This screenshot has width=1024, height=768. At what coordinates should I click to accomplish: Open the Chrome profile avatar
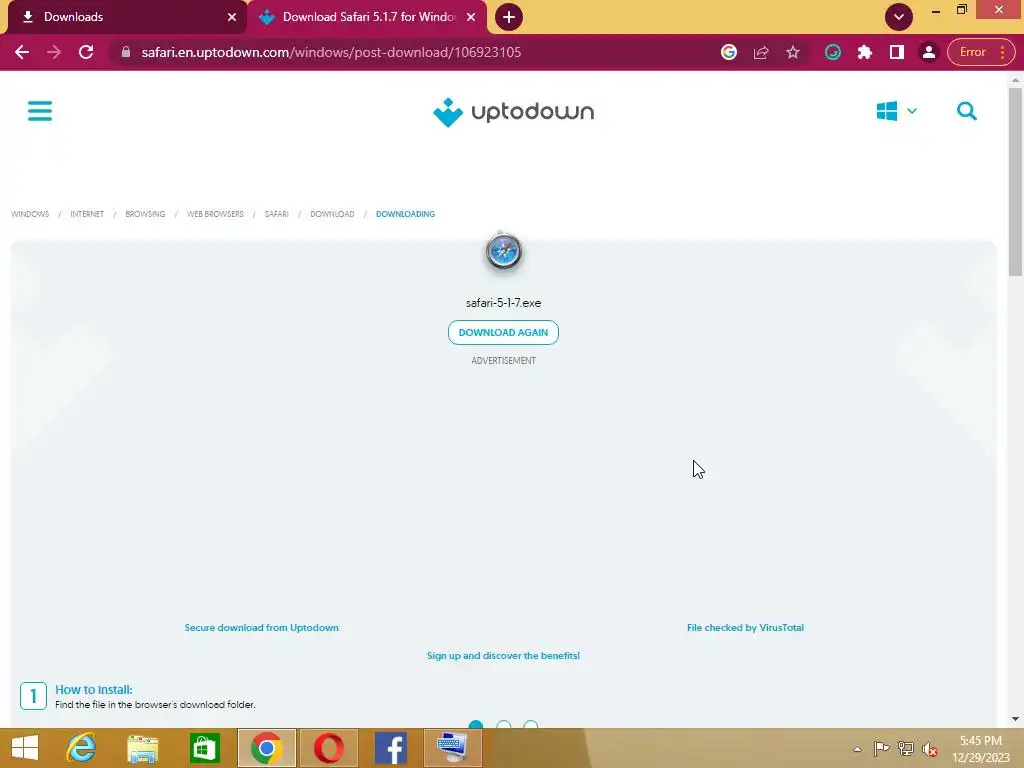pyautogui.click(x=929, y=52)
